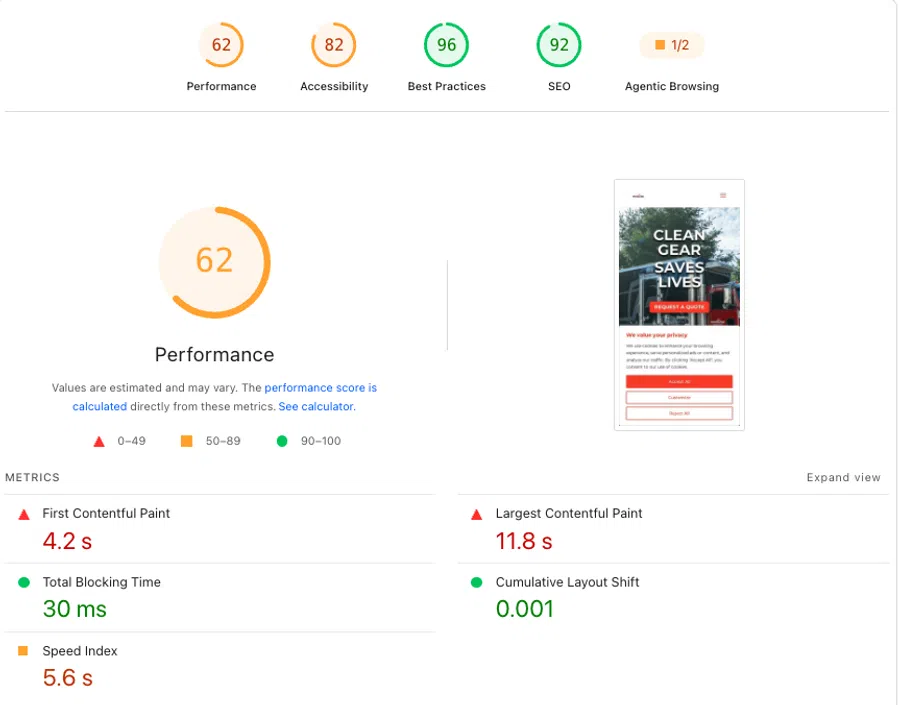This screenshot has width=900, height=705.
Task: Select the 'Largest Contentful Paint' label
Action: 569,513
